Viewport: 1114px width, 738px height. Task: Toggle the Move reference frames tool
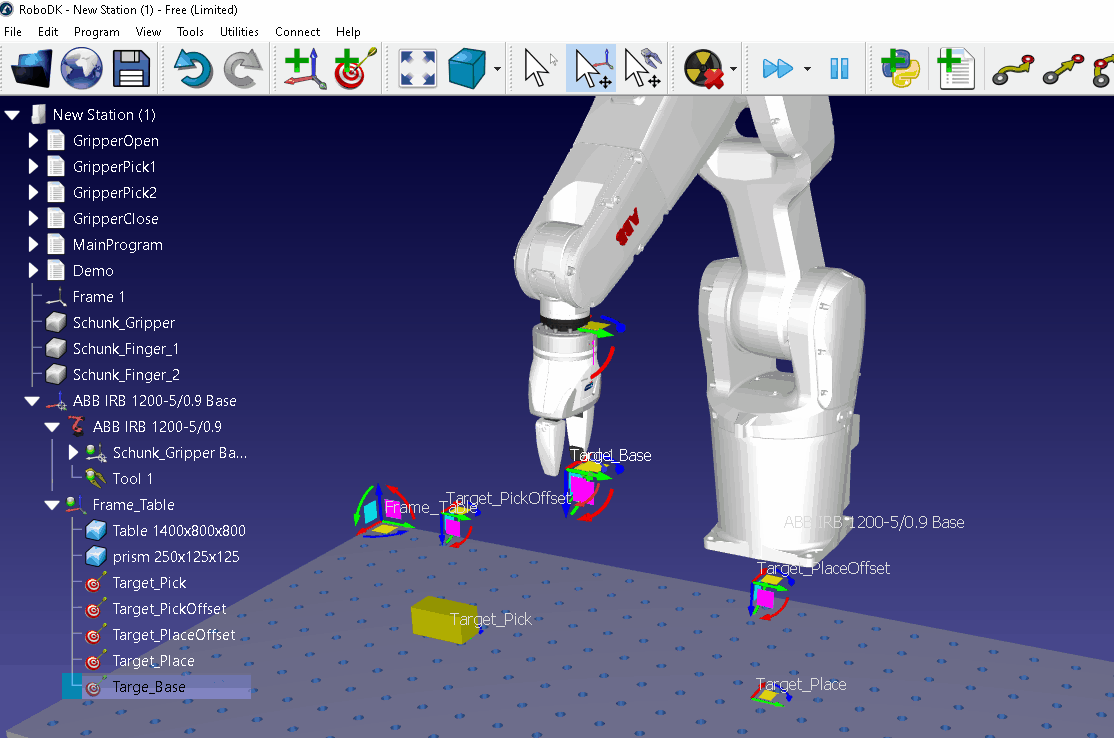pos(591,68)
